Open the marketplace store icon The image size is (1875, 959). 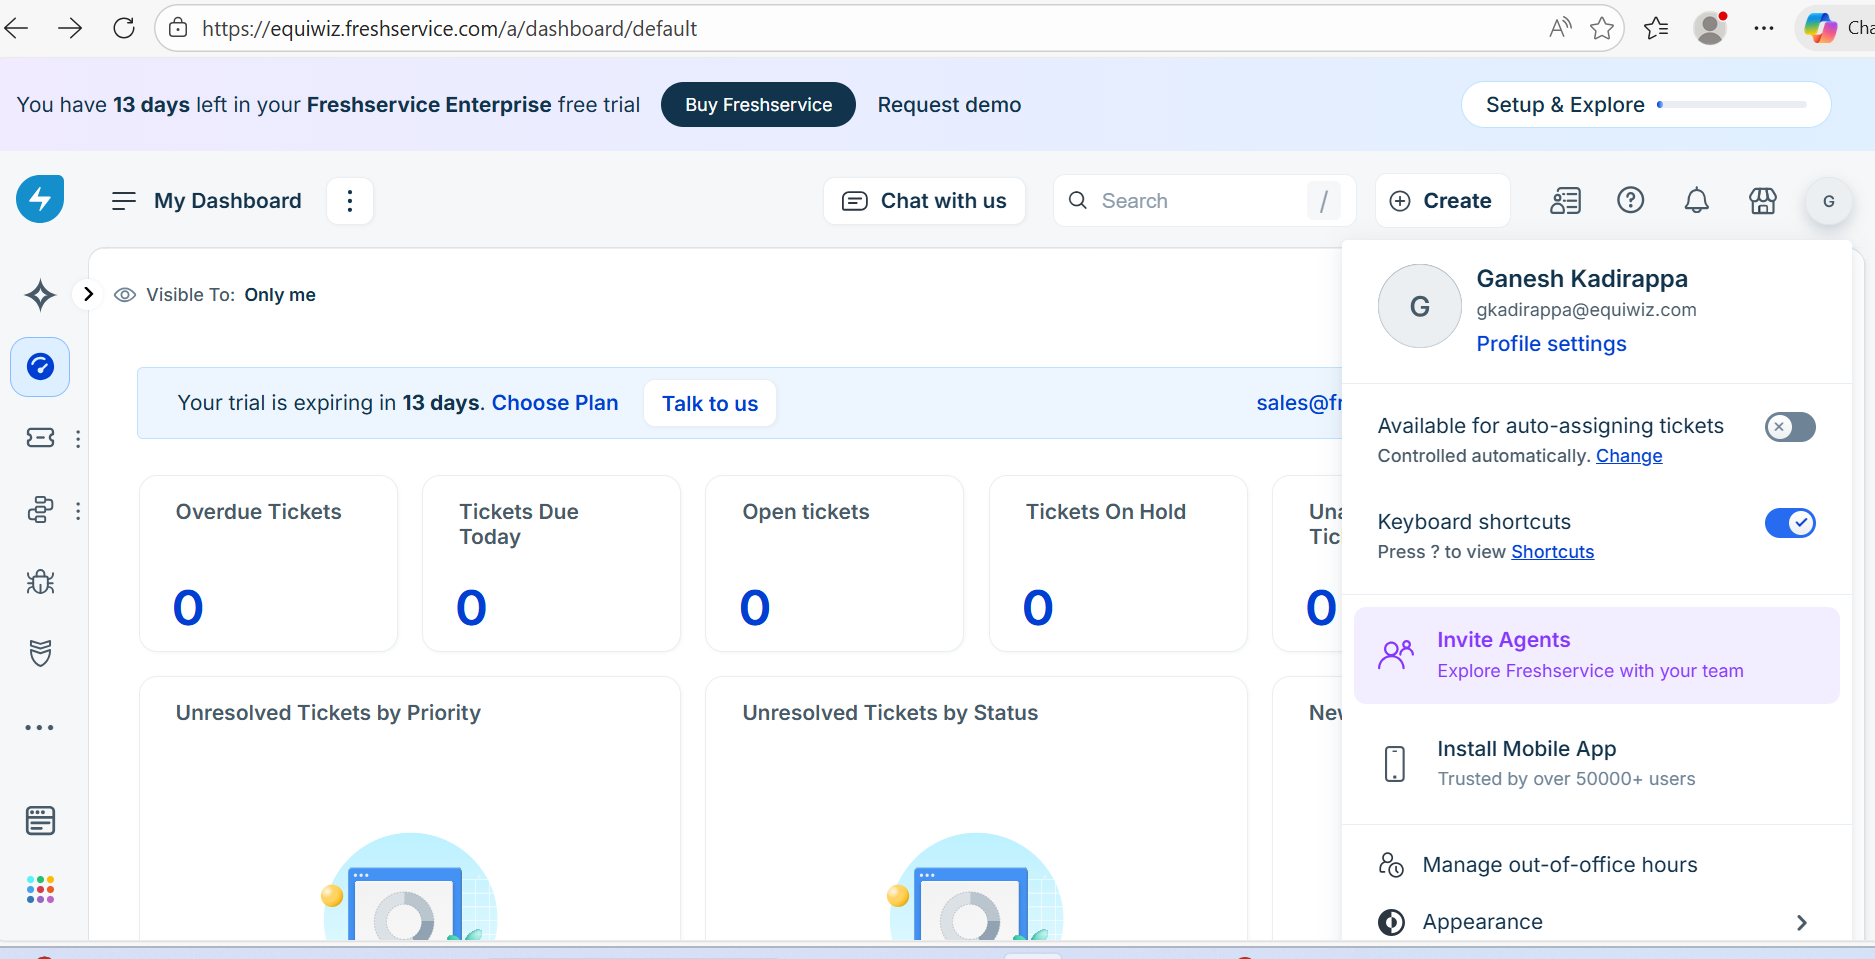[x=1762, y=201]
